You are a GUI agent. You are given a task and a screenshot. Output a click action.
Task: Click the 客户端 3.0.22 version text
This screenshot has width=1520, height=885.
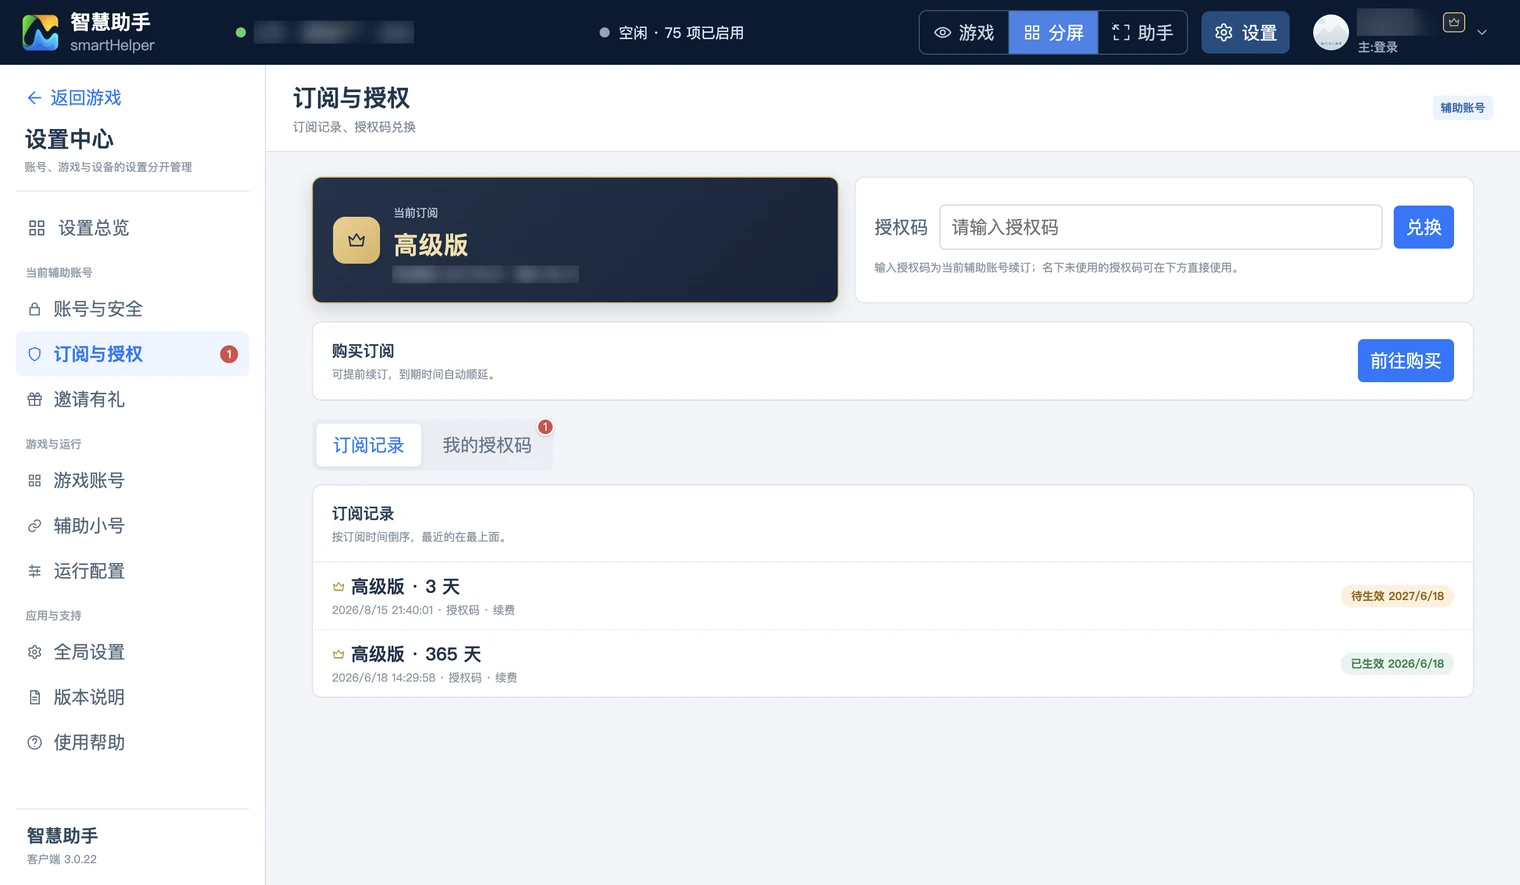coord(62,859)
